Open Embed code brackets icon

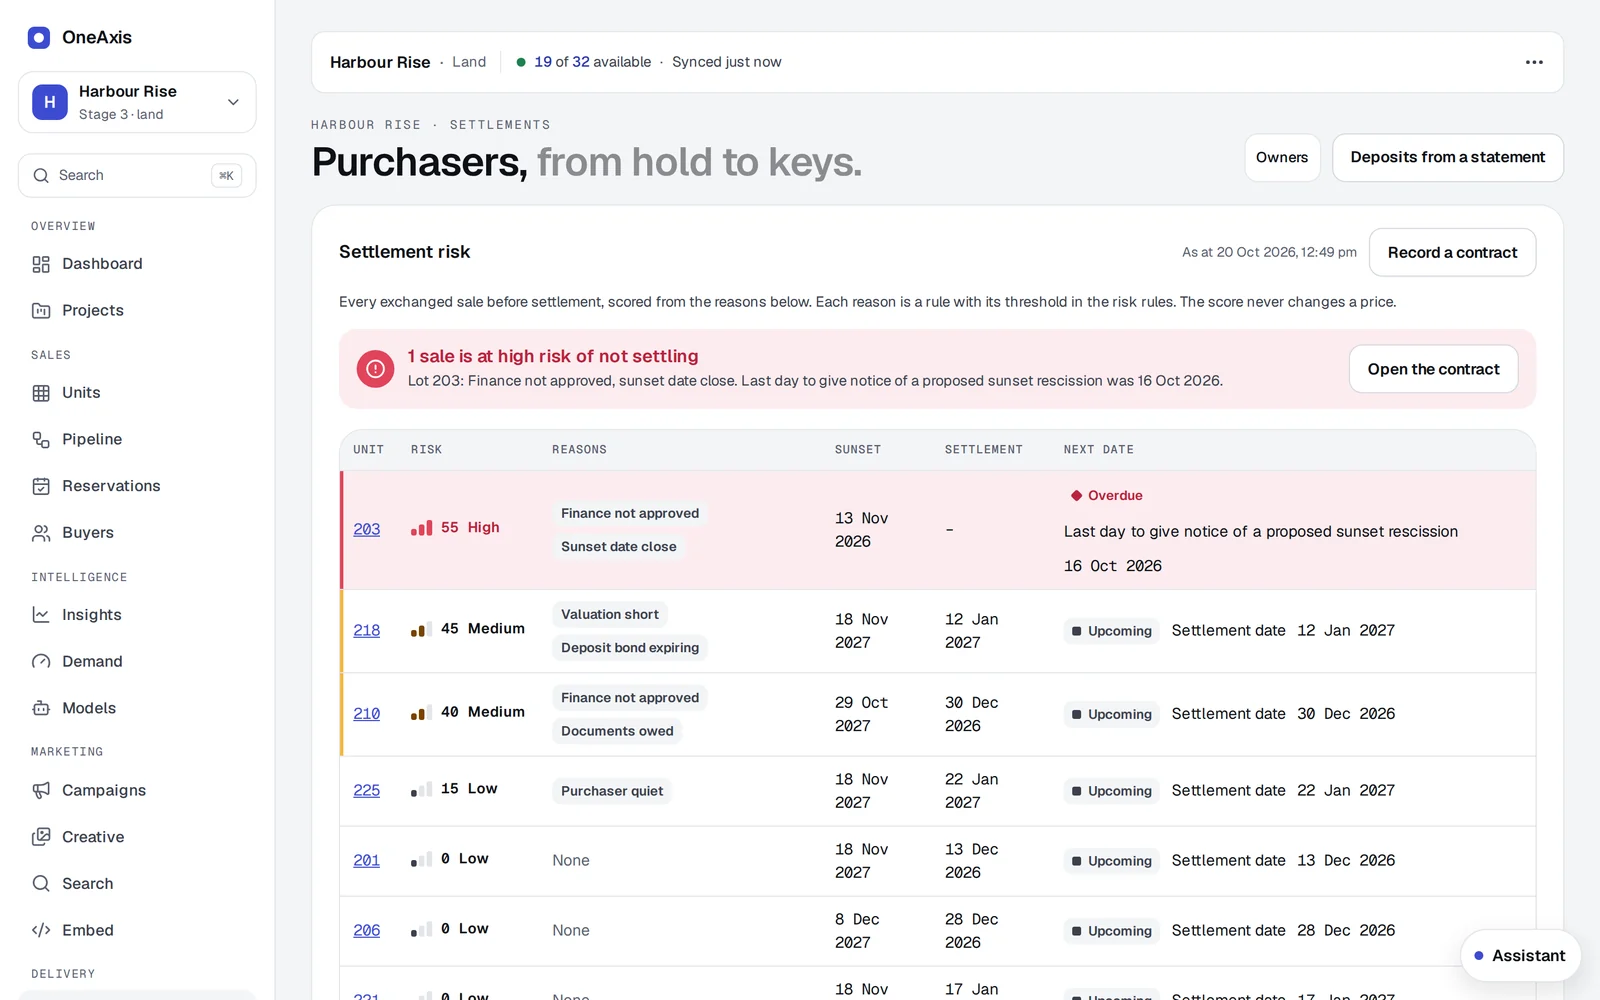pyautogui.click(x=41, y=930)
